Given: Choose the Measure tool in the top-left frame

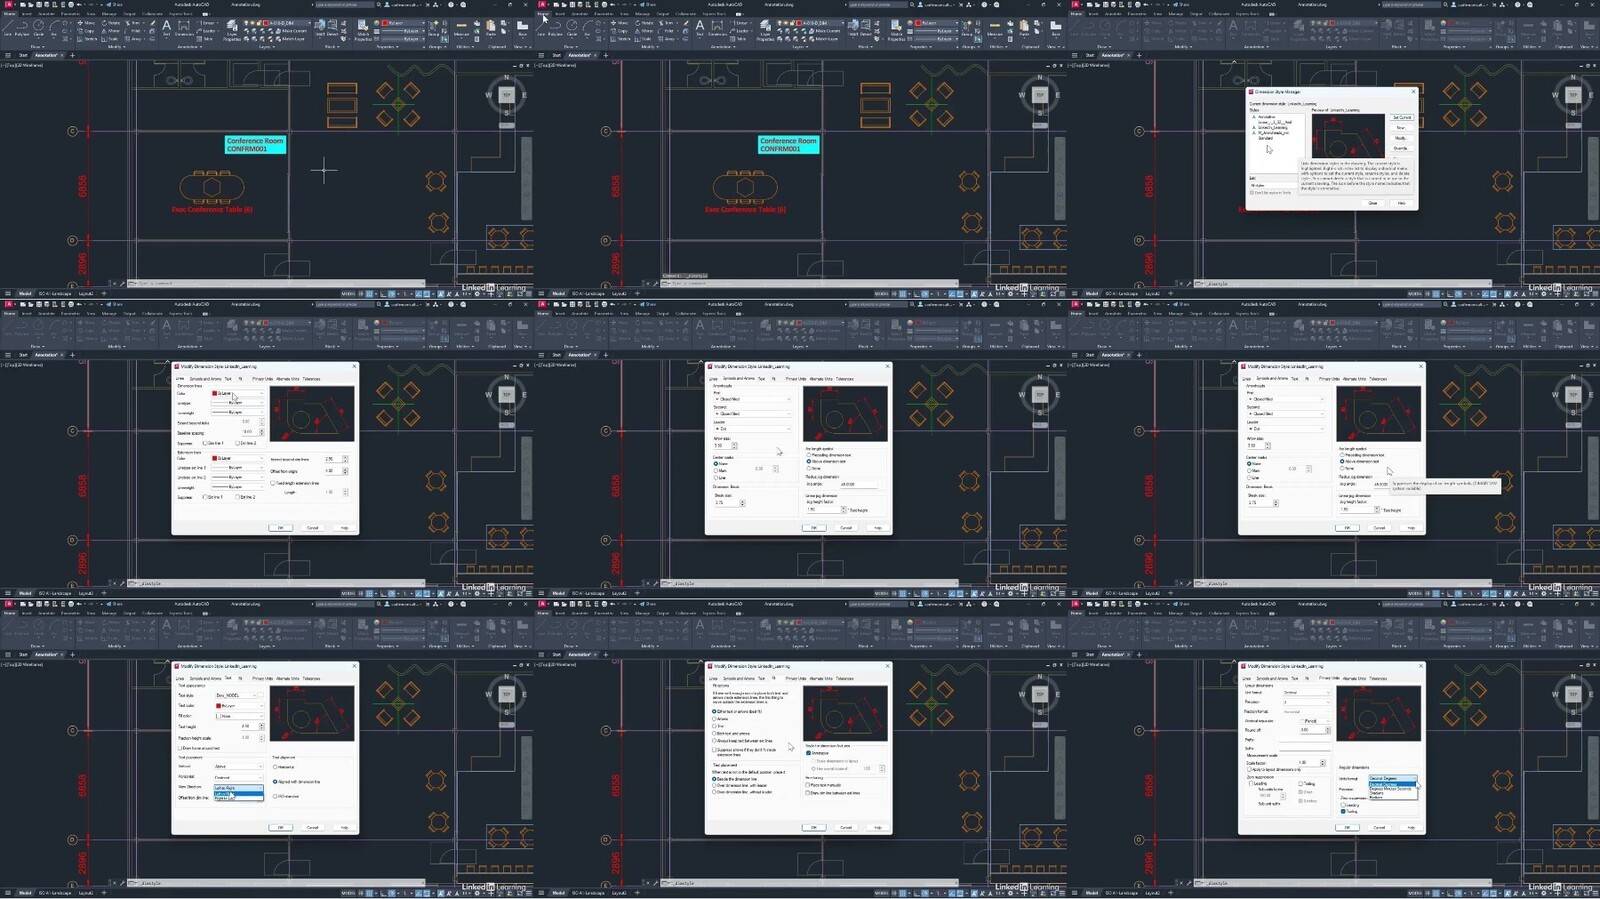Looking at the screenshot, I should point(461,27).
